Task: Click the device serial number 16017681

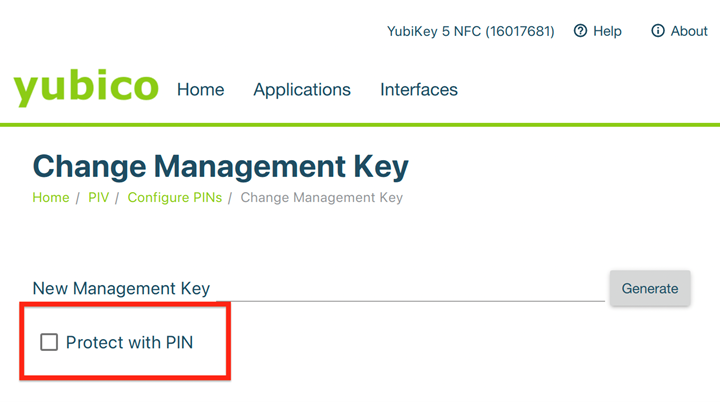Action: pos(522,31)
